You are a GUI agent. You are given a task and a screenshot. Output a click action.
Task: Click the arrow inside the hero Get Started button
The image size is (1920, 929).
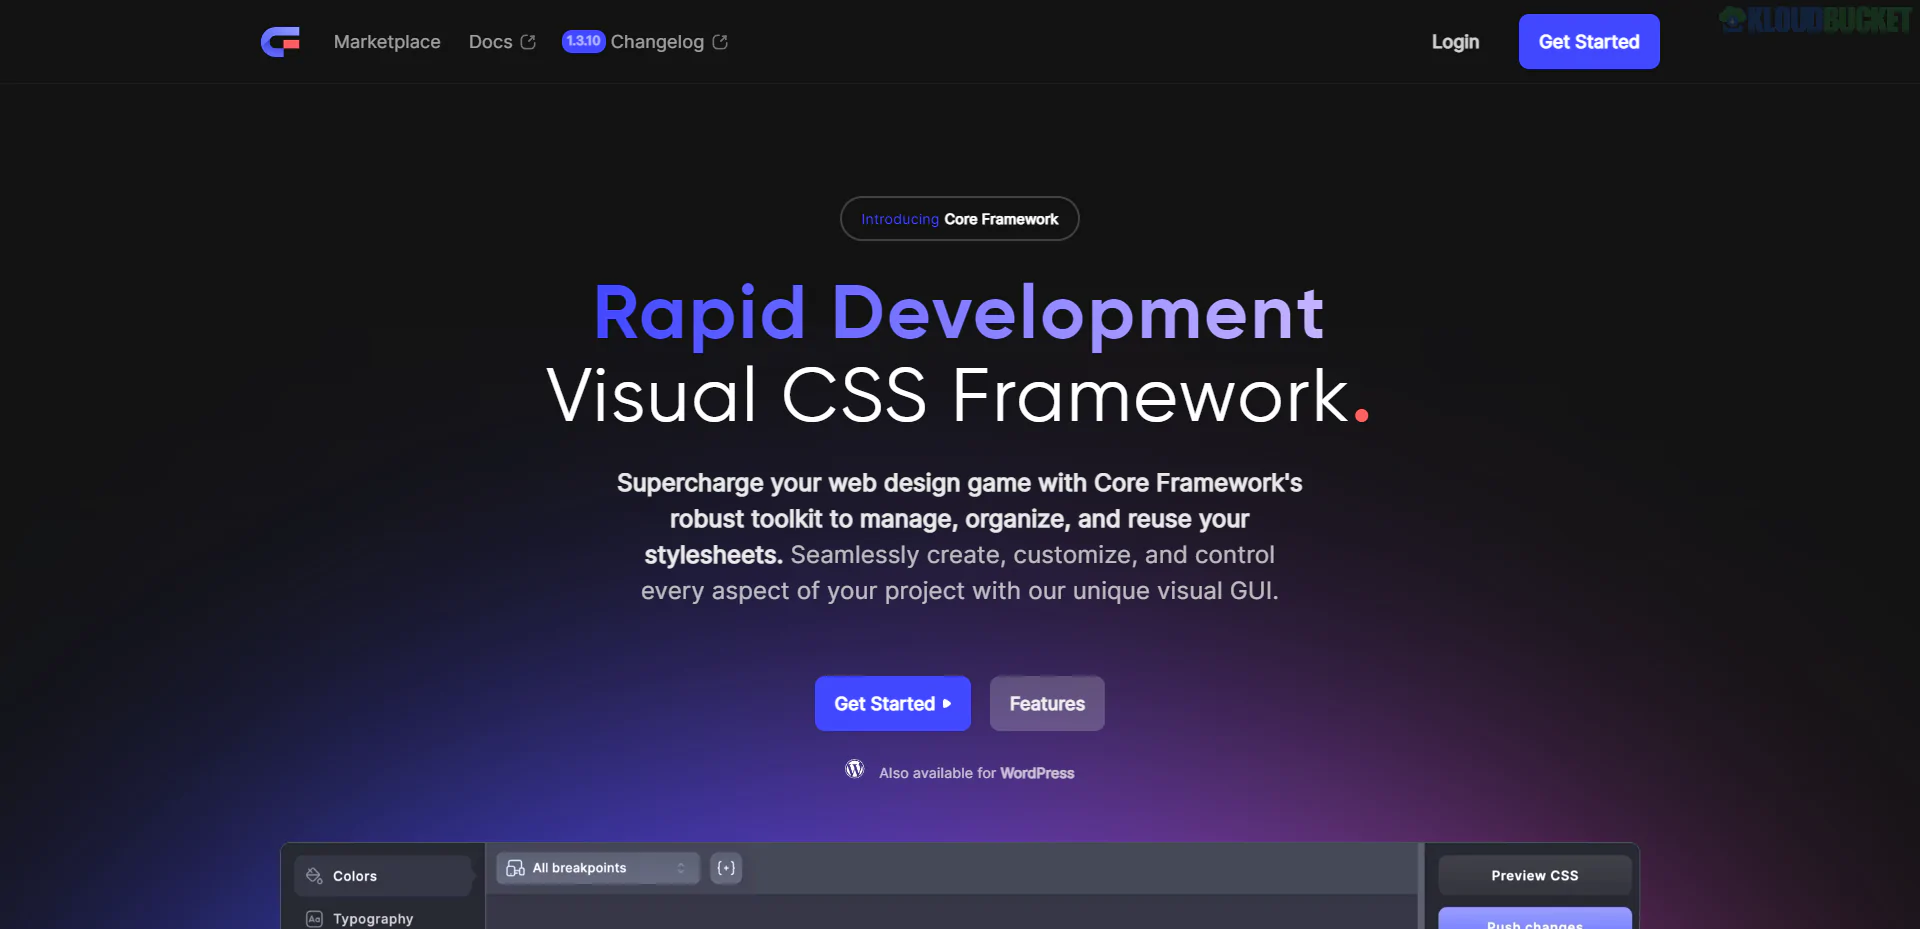[946, 703]
